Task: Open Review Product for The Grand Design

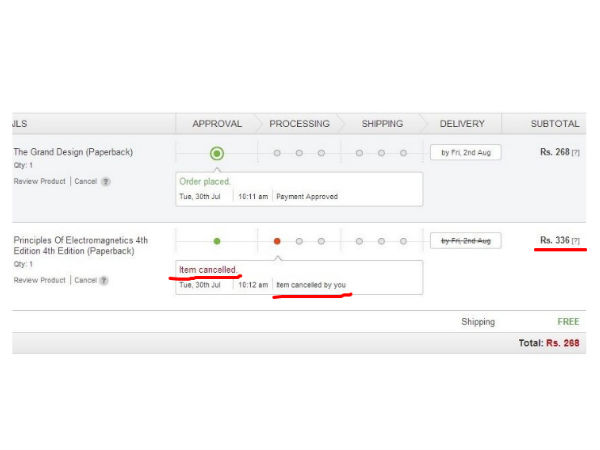Action: (40, 181)
